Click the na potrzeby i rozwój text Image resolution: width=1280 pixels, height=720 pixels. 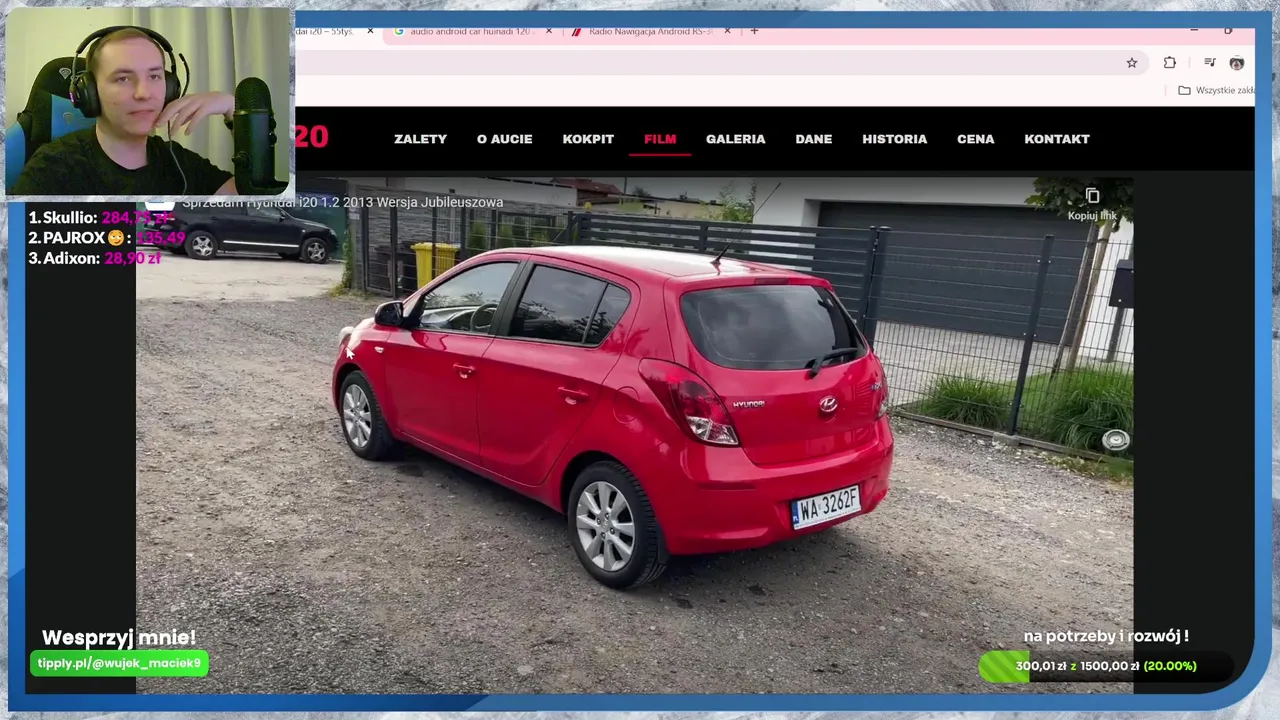point(1106,636)
